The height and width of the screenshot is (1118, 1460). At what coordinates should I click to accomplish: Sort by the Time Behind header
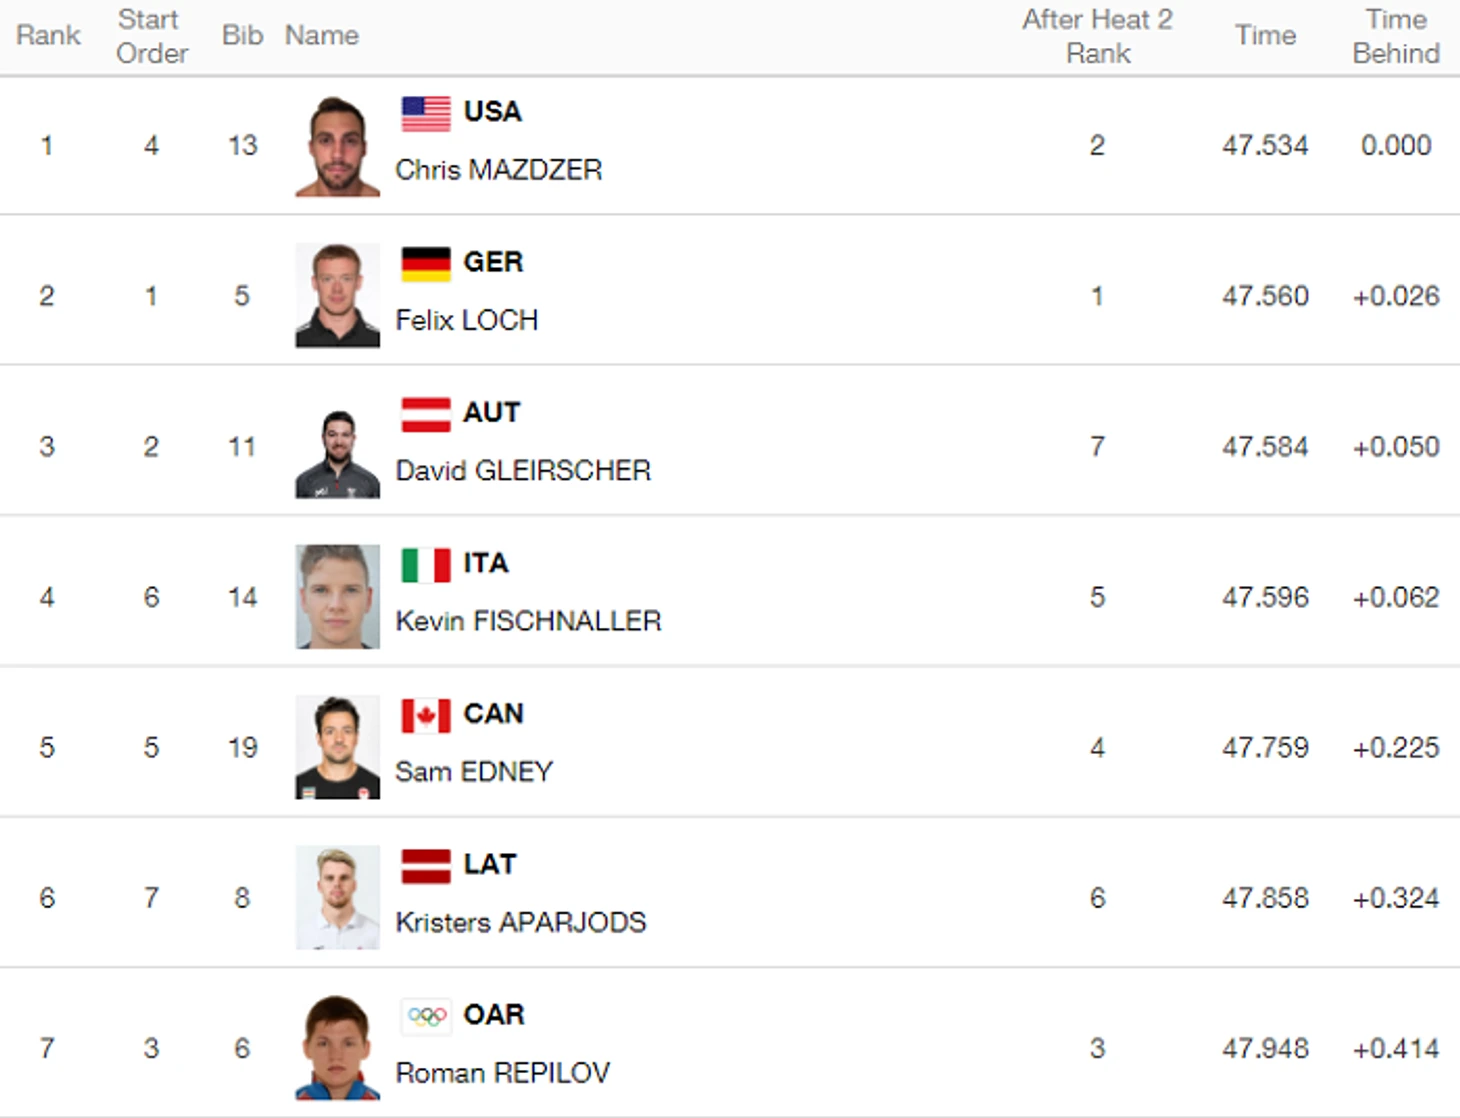[x=1396, y=36]
